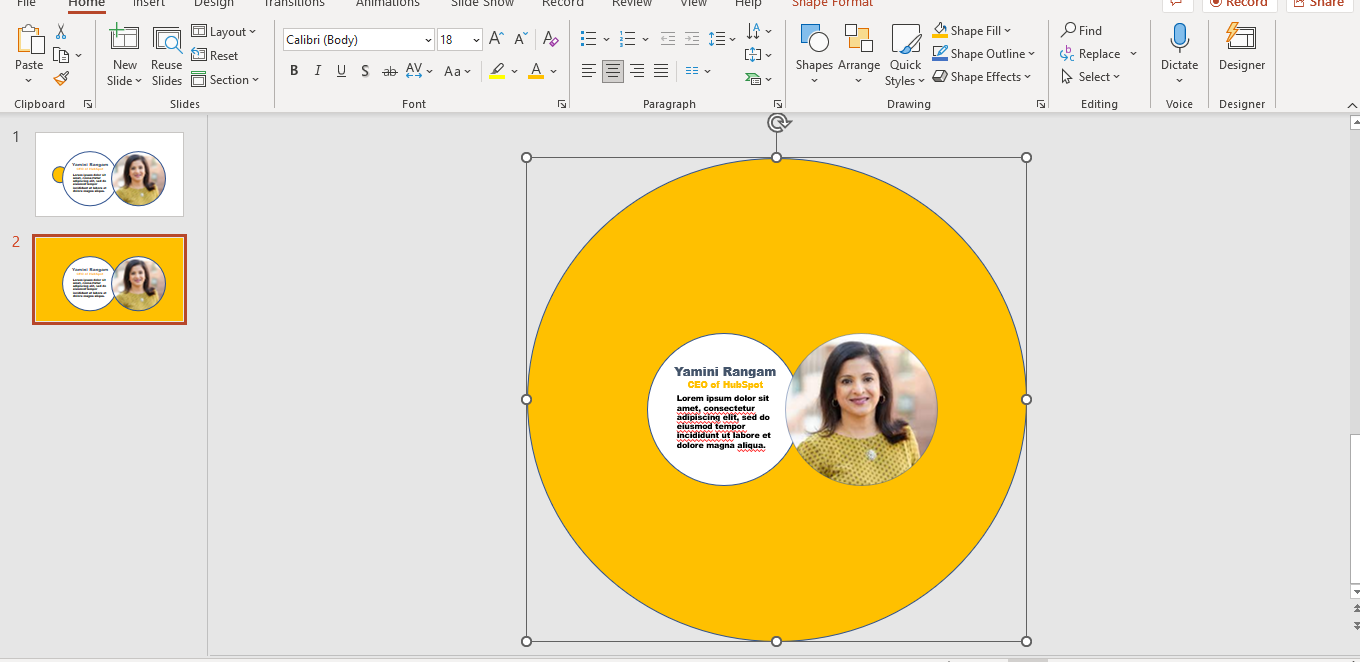This screenshot has width=1360, height=662.
Task: Click Replace in Editing group
Action: pyautogui.click(x=1091, y=54)
